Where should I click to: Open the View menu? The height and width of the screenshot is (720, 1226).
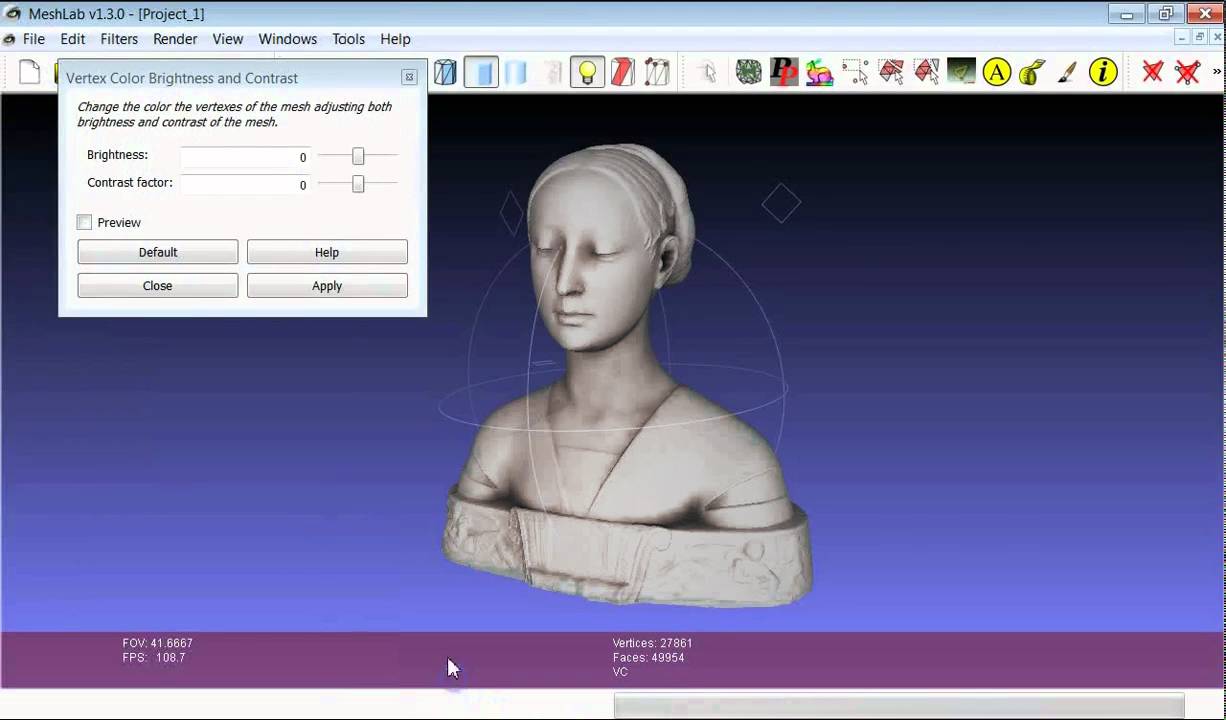227,39
